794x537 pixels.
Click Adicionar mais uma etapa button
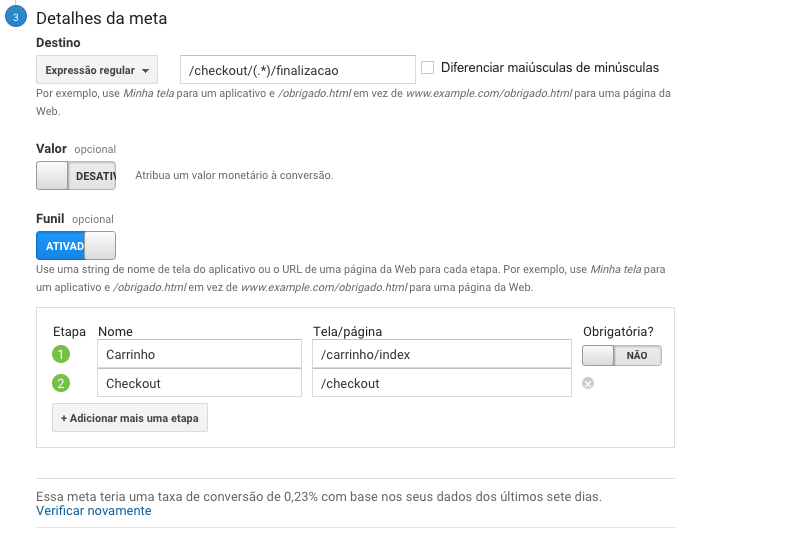pyautogui.click(x=130, y=418)
